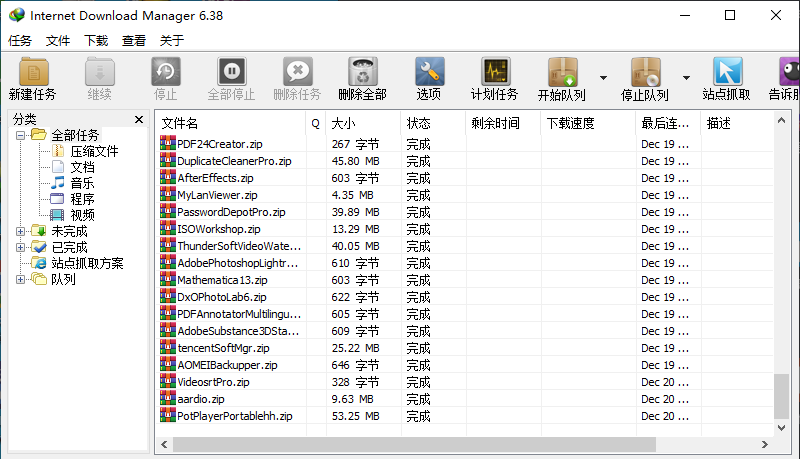Click the 开始队列 start queue icon
800x459 pixels.
(562, 73)
